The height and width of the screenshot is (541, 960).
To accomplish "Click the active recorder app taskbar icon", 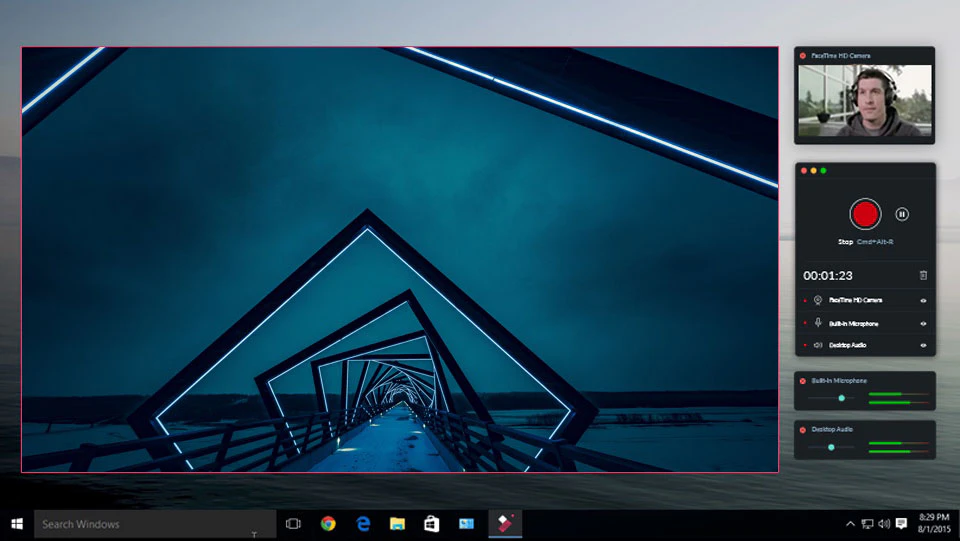I will (x=505, y=524).
